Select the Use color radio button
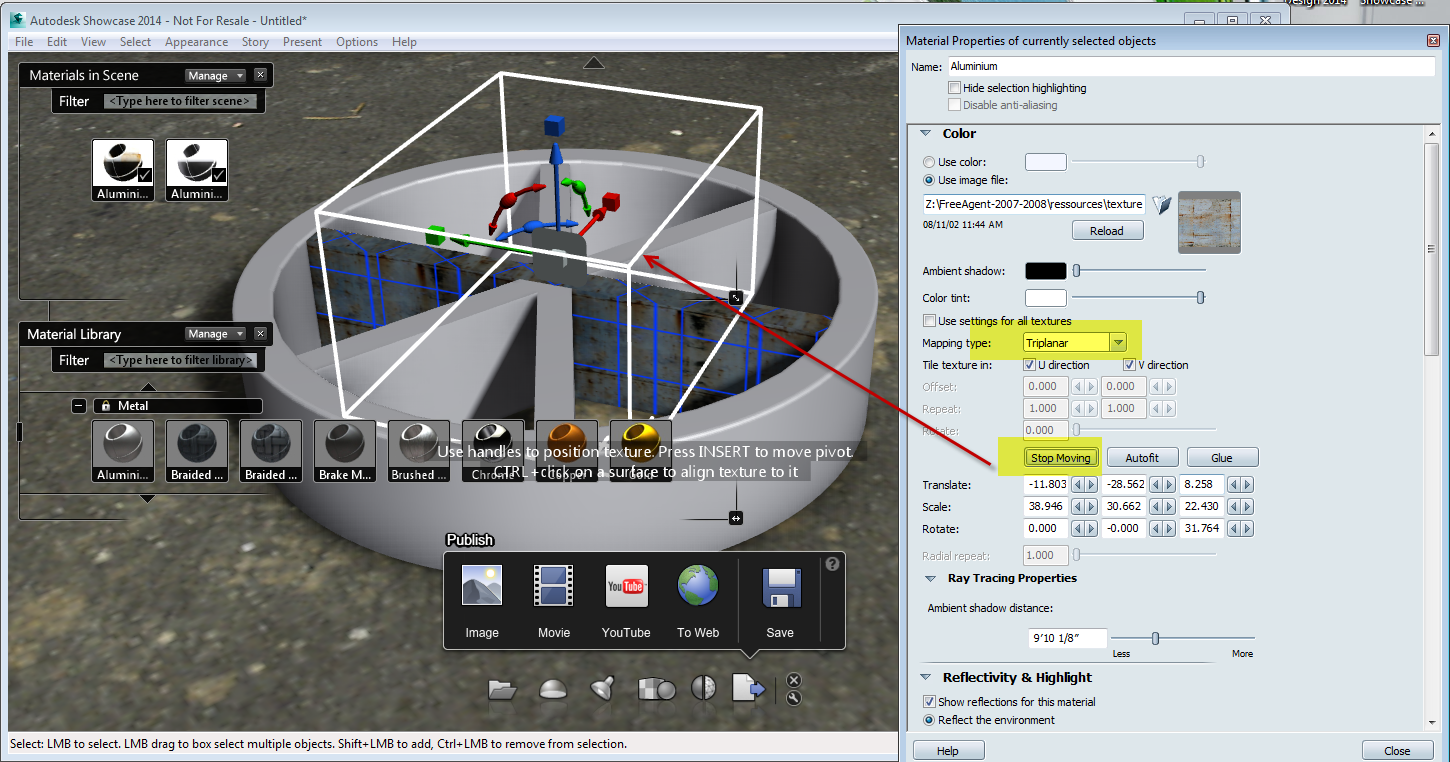 pos(929,162)
